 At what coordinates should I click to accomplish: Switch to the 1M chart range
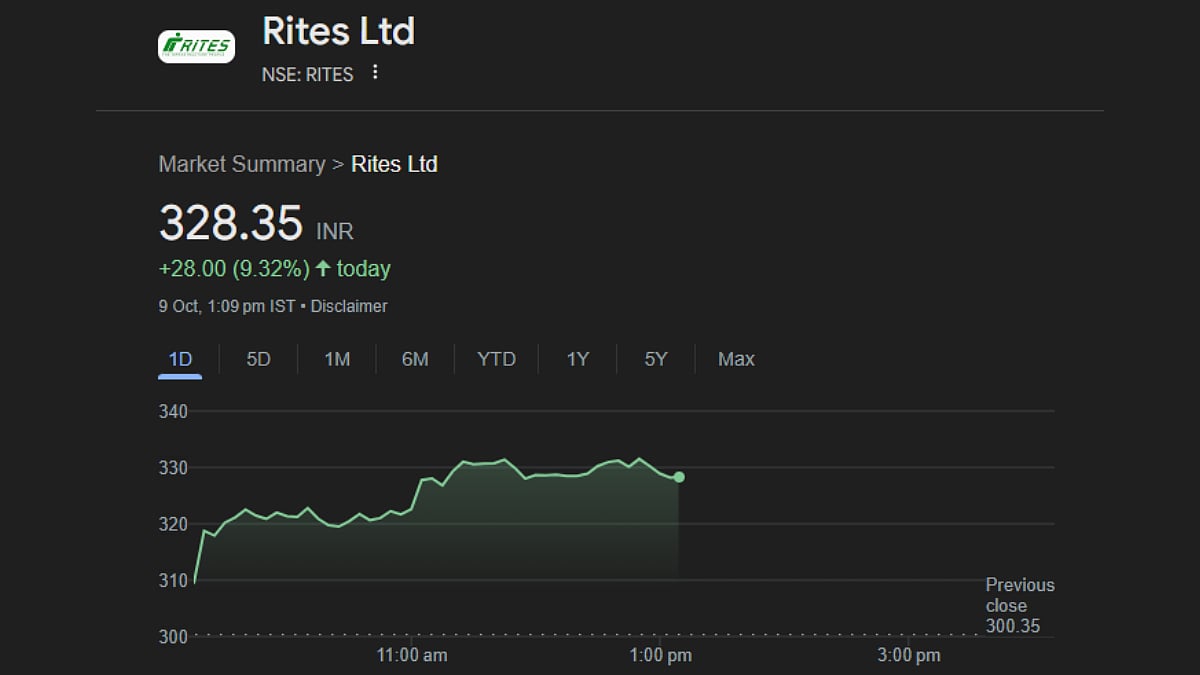point(337,359)
